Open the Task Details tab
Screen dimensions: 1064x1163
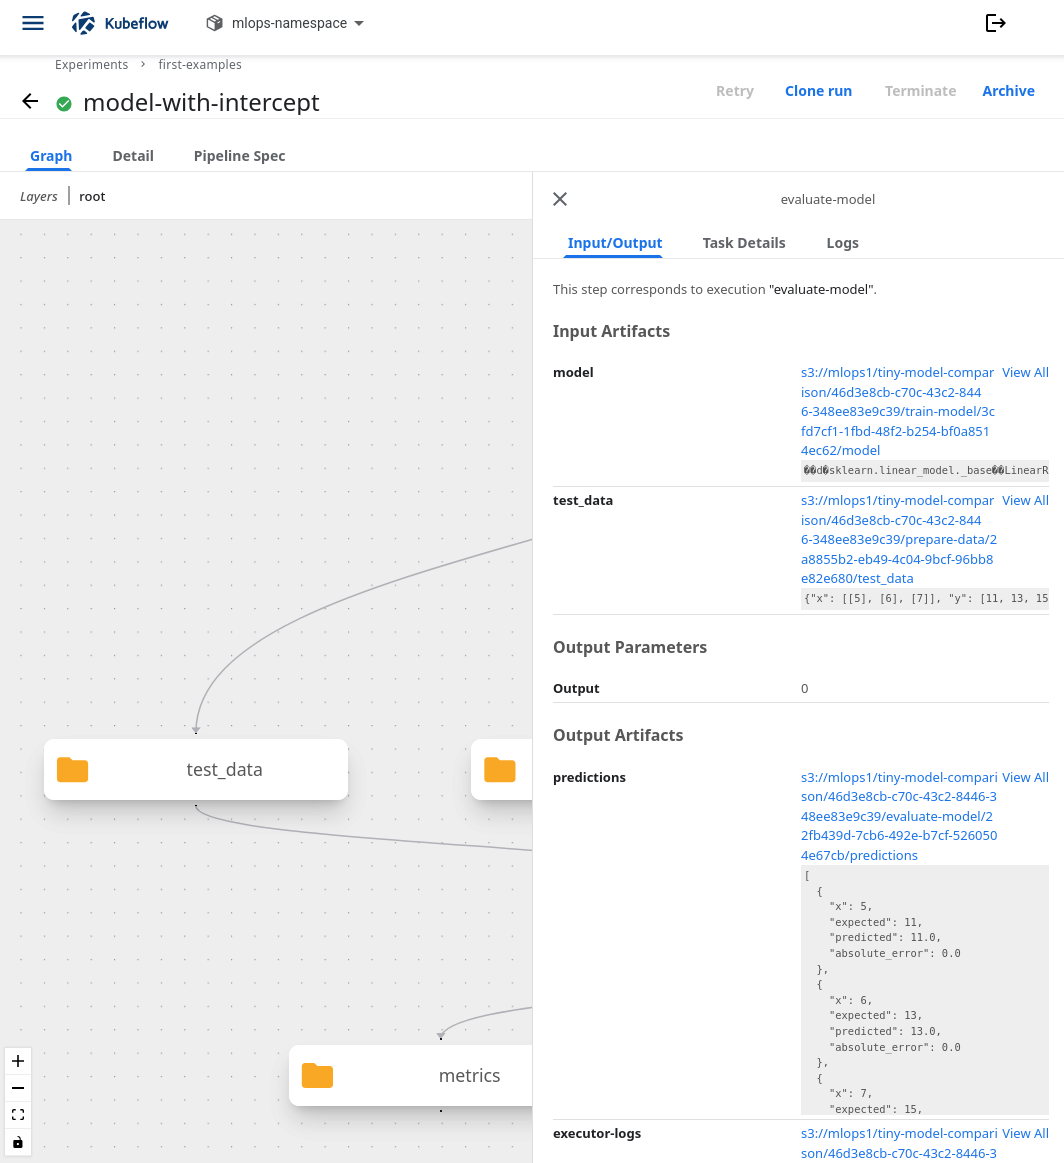point(743,243)
